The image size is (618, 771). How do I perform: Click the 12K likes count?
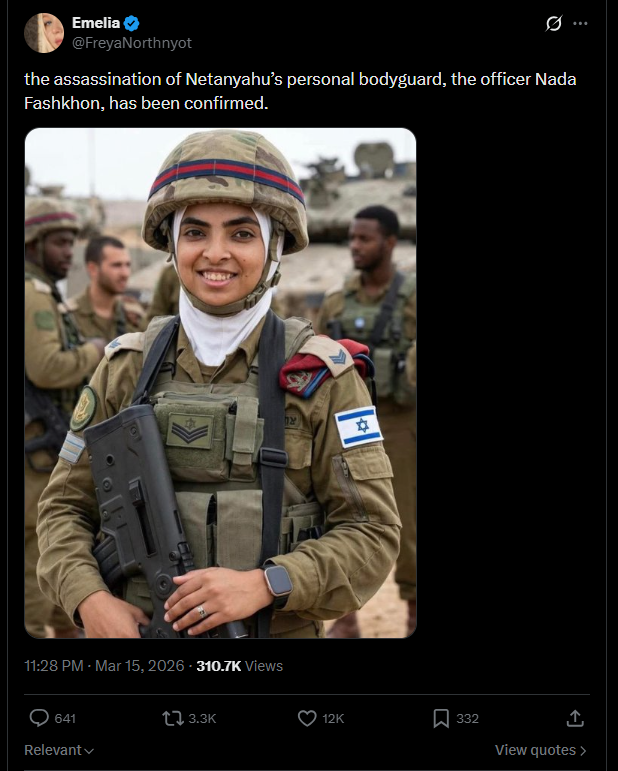(x=333, y=718)
